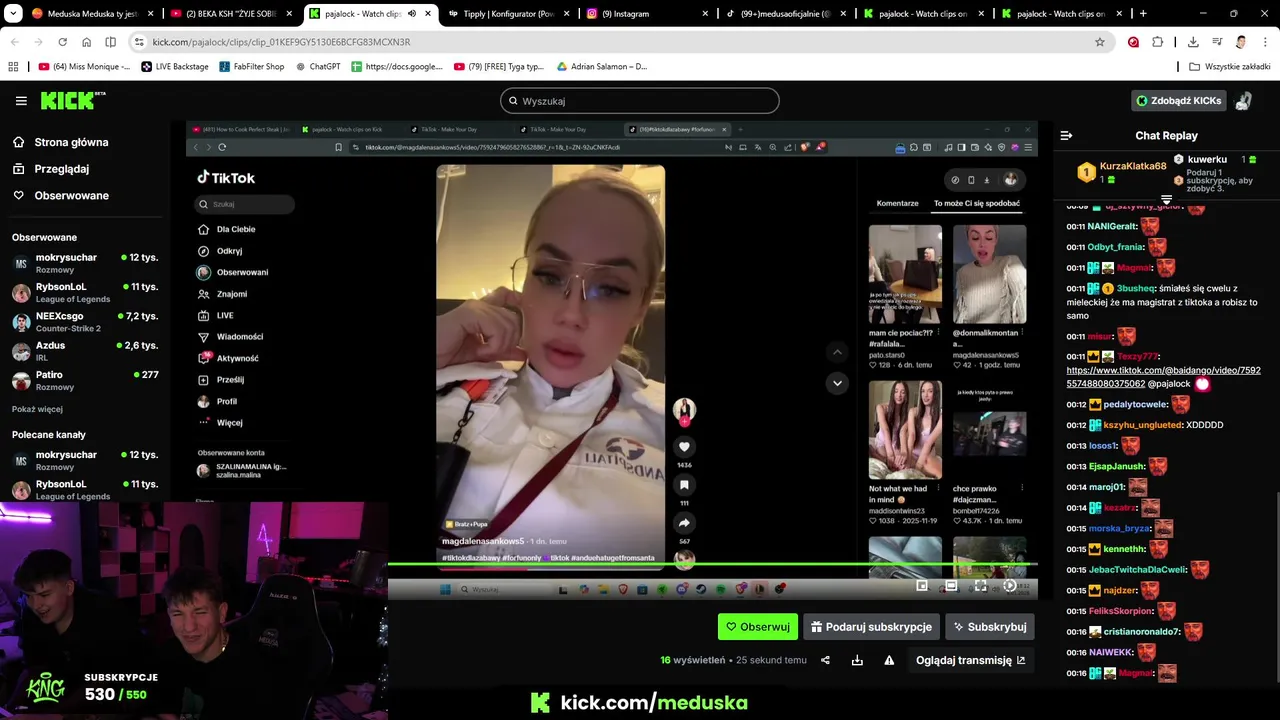
Task: Open Azdus IRL channel
Action: pyautogui.click(x=85, y=351)
